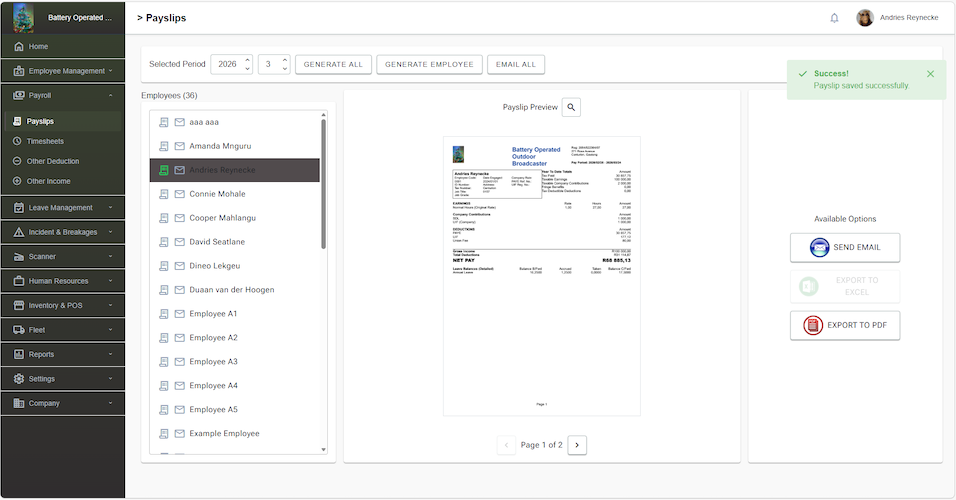
Task: Click the SEND EMAIL option button
Action: click(x=845, y=248)
